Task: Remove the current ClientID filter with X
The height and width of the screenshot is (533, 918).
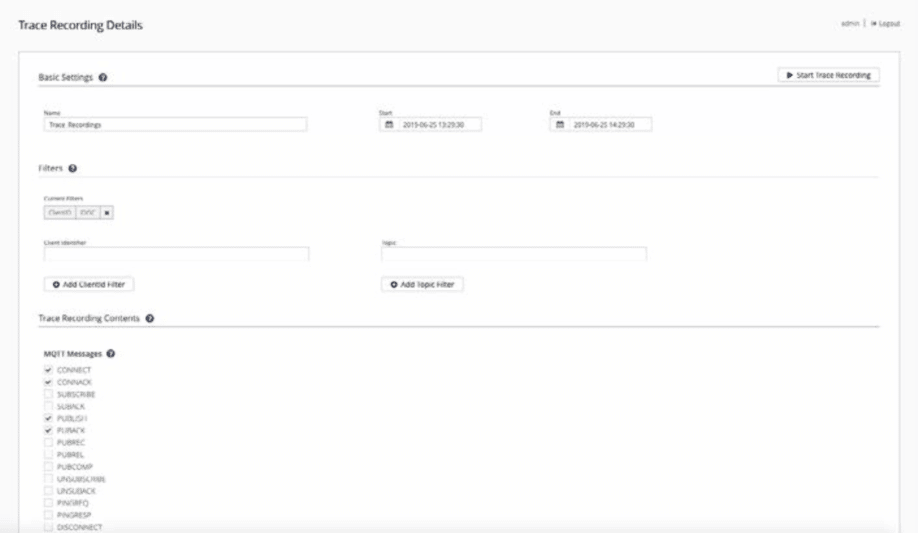Action: coord(106,213)
